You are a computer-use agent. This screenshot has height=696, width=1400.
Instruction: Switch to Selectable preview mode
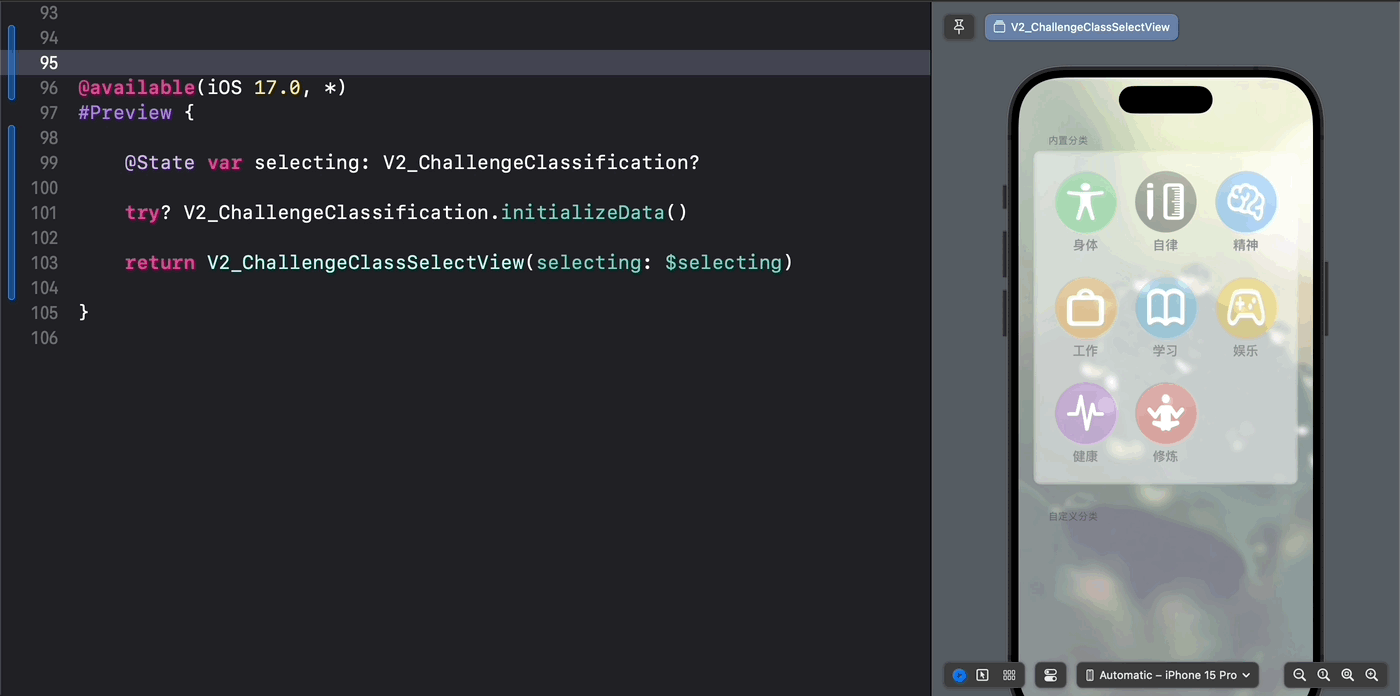tap(983, 675)
